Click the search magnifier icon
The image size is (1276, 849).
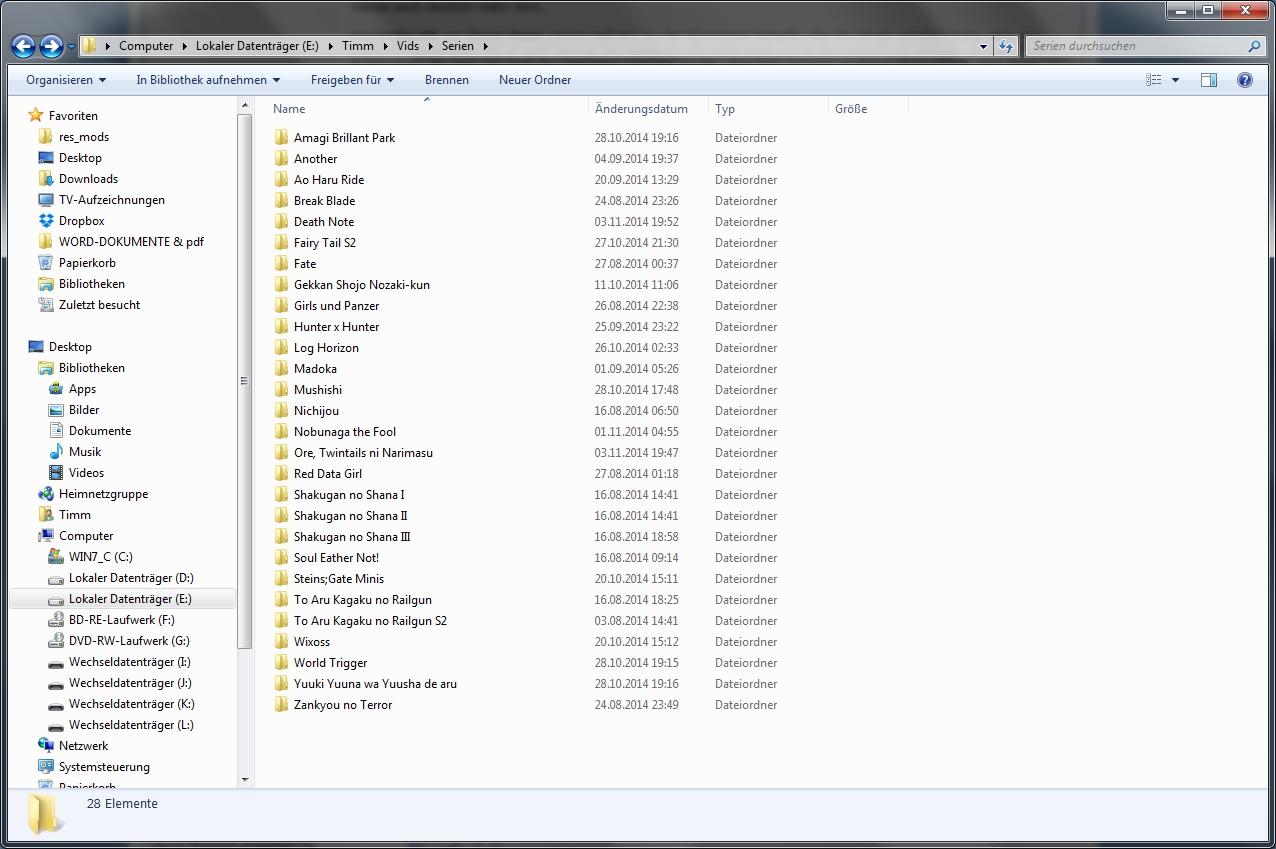click(1254, 46)
